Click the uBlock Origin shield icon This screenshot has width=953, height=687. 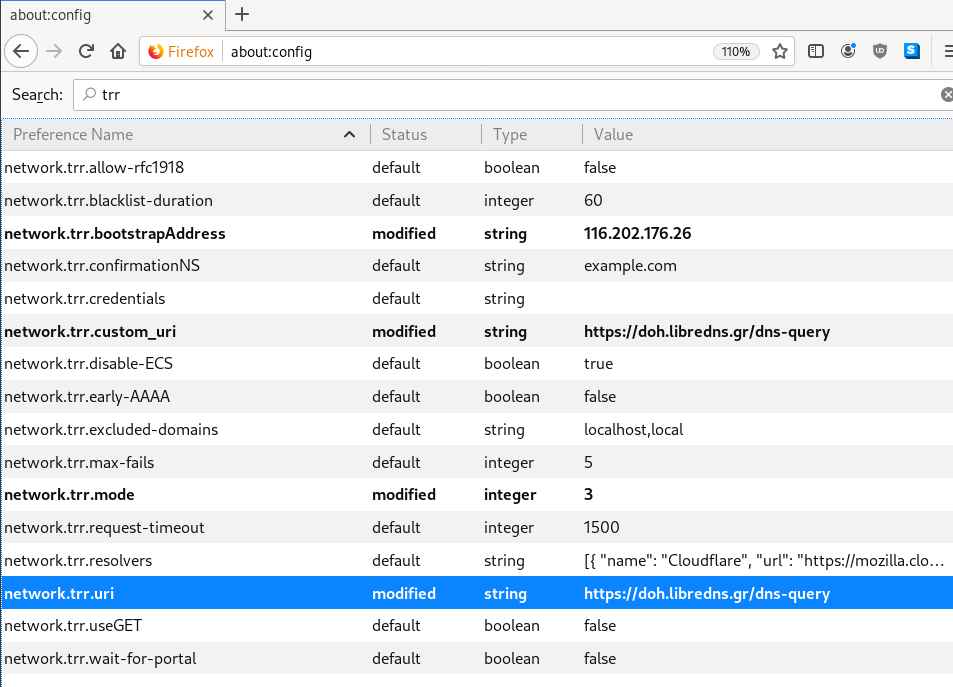(879, 51)
